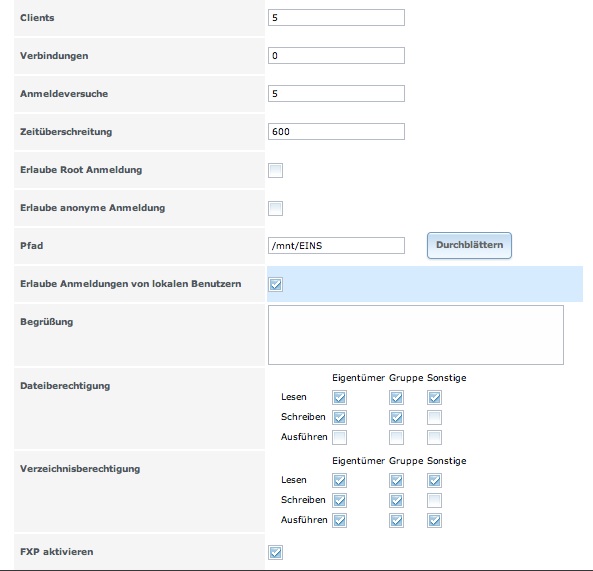Uncheck Erlaube Anmeldungen von lokalen Benutzern

(x=275, y=284)
